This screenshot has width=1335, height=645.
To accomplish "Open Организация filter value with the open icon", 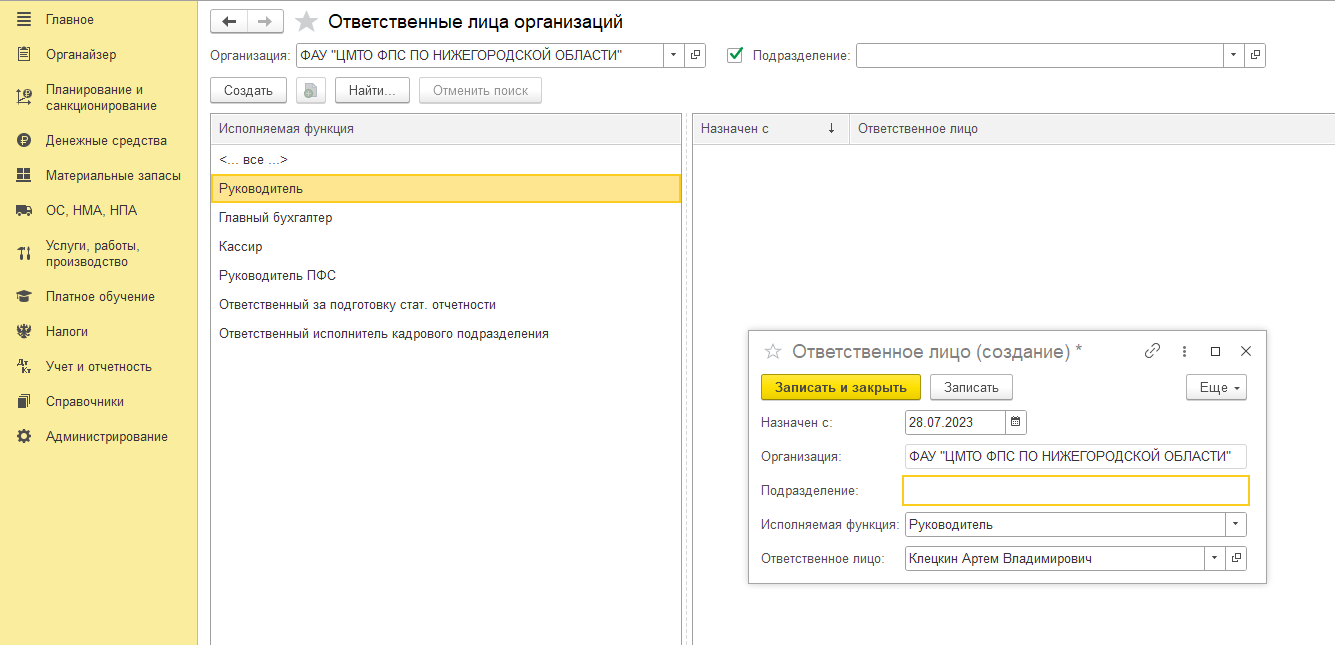I will [696, 55].
